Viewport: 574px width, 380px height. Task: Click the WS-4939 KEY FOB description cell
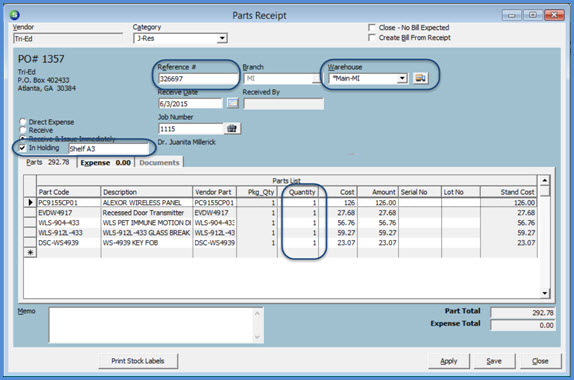click(x=146, y=242)
